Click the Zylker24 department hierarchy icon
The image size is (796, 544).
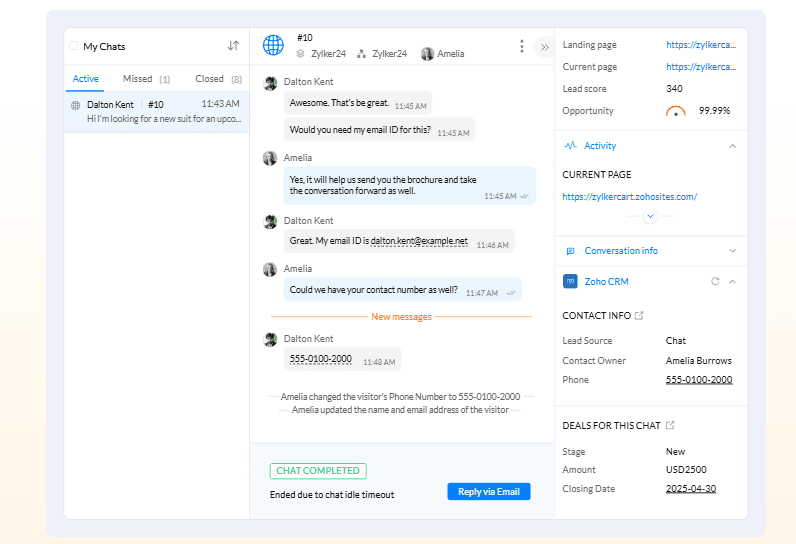coord(361,53)
